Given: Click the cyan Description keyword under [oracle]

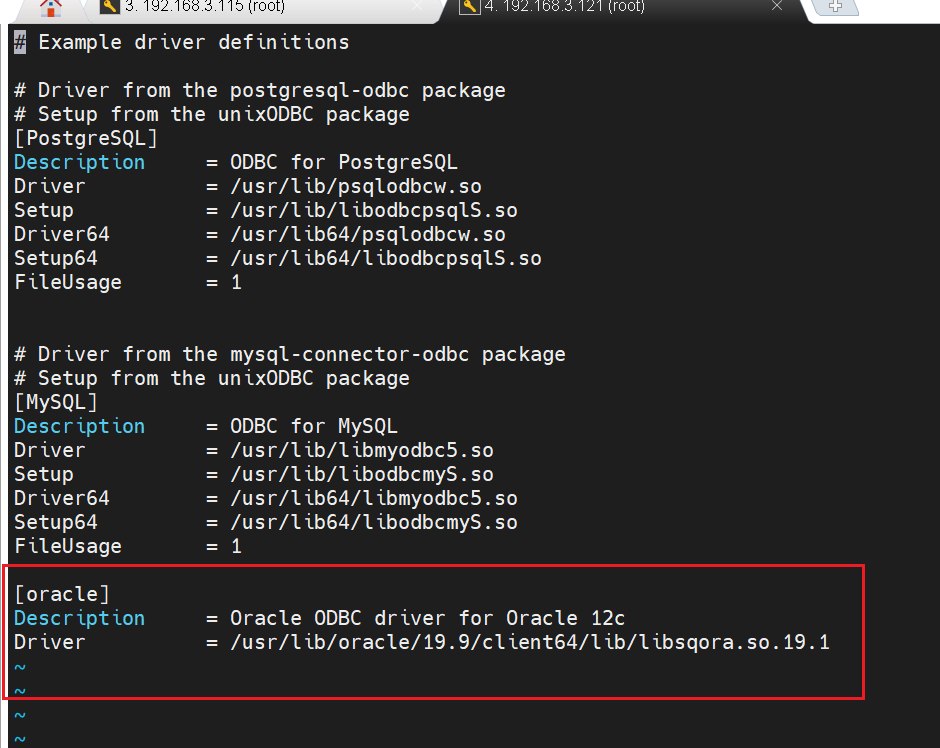Looking at the screenshot, I should click(x=79, y=618).
